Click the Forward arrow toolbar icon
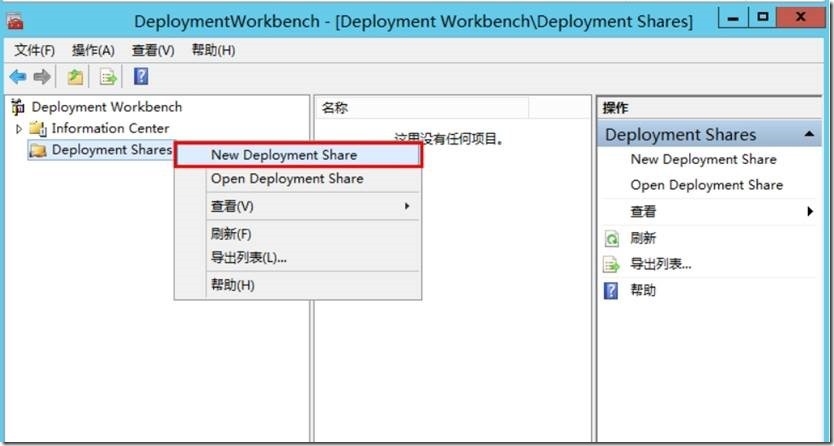This screenshot has height=446, width=834. (42, 77)
